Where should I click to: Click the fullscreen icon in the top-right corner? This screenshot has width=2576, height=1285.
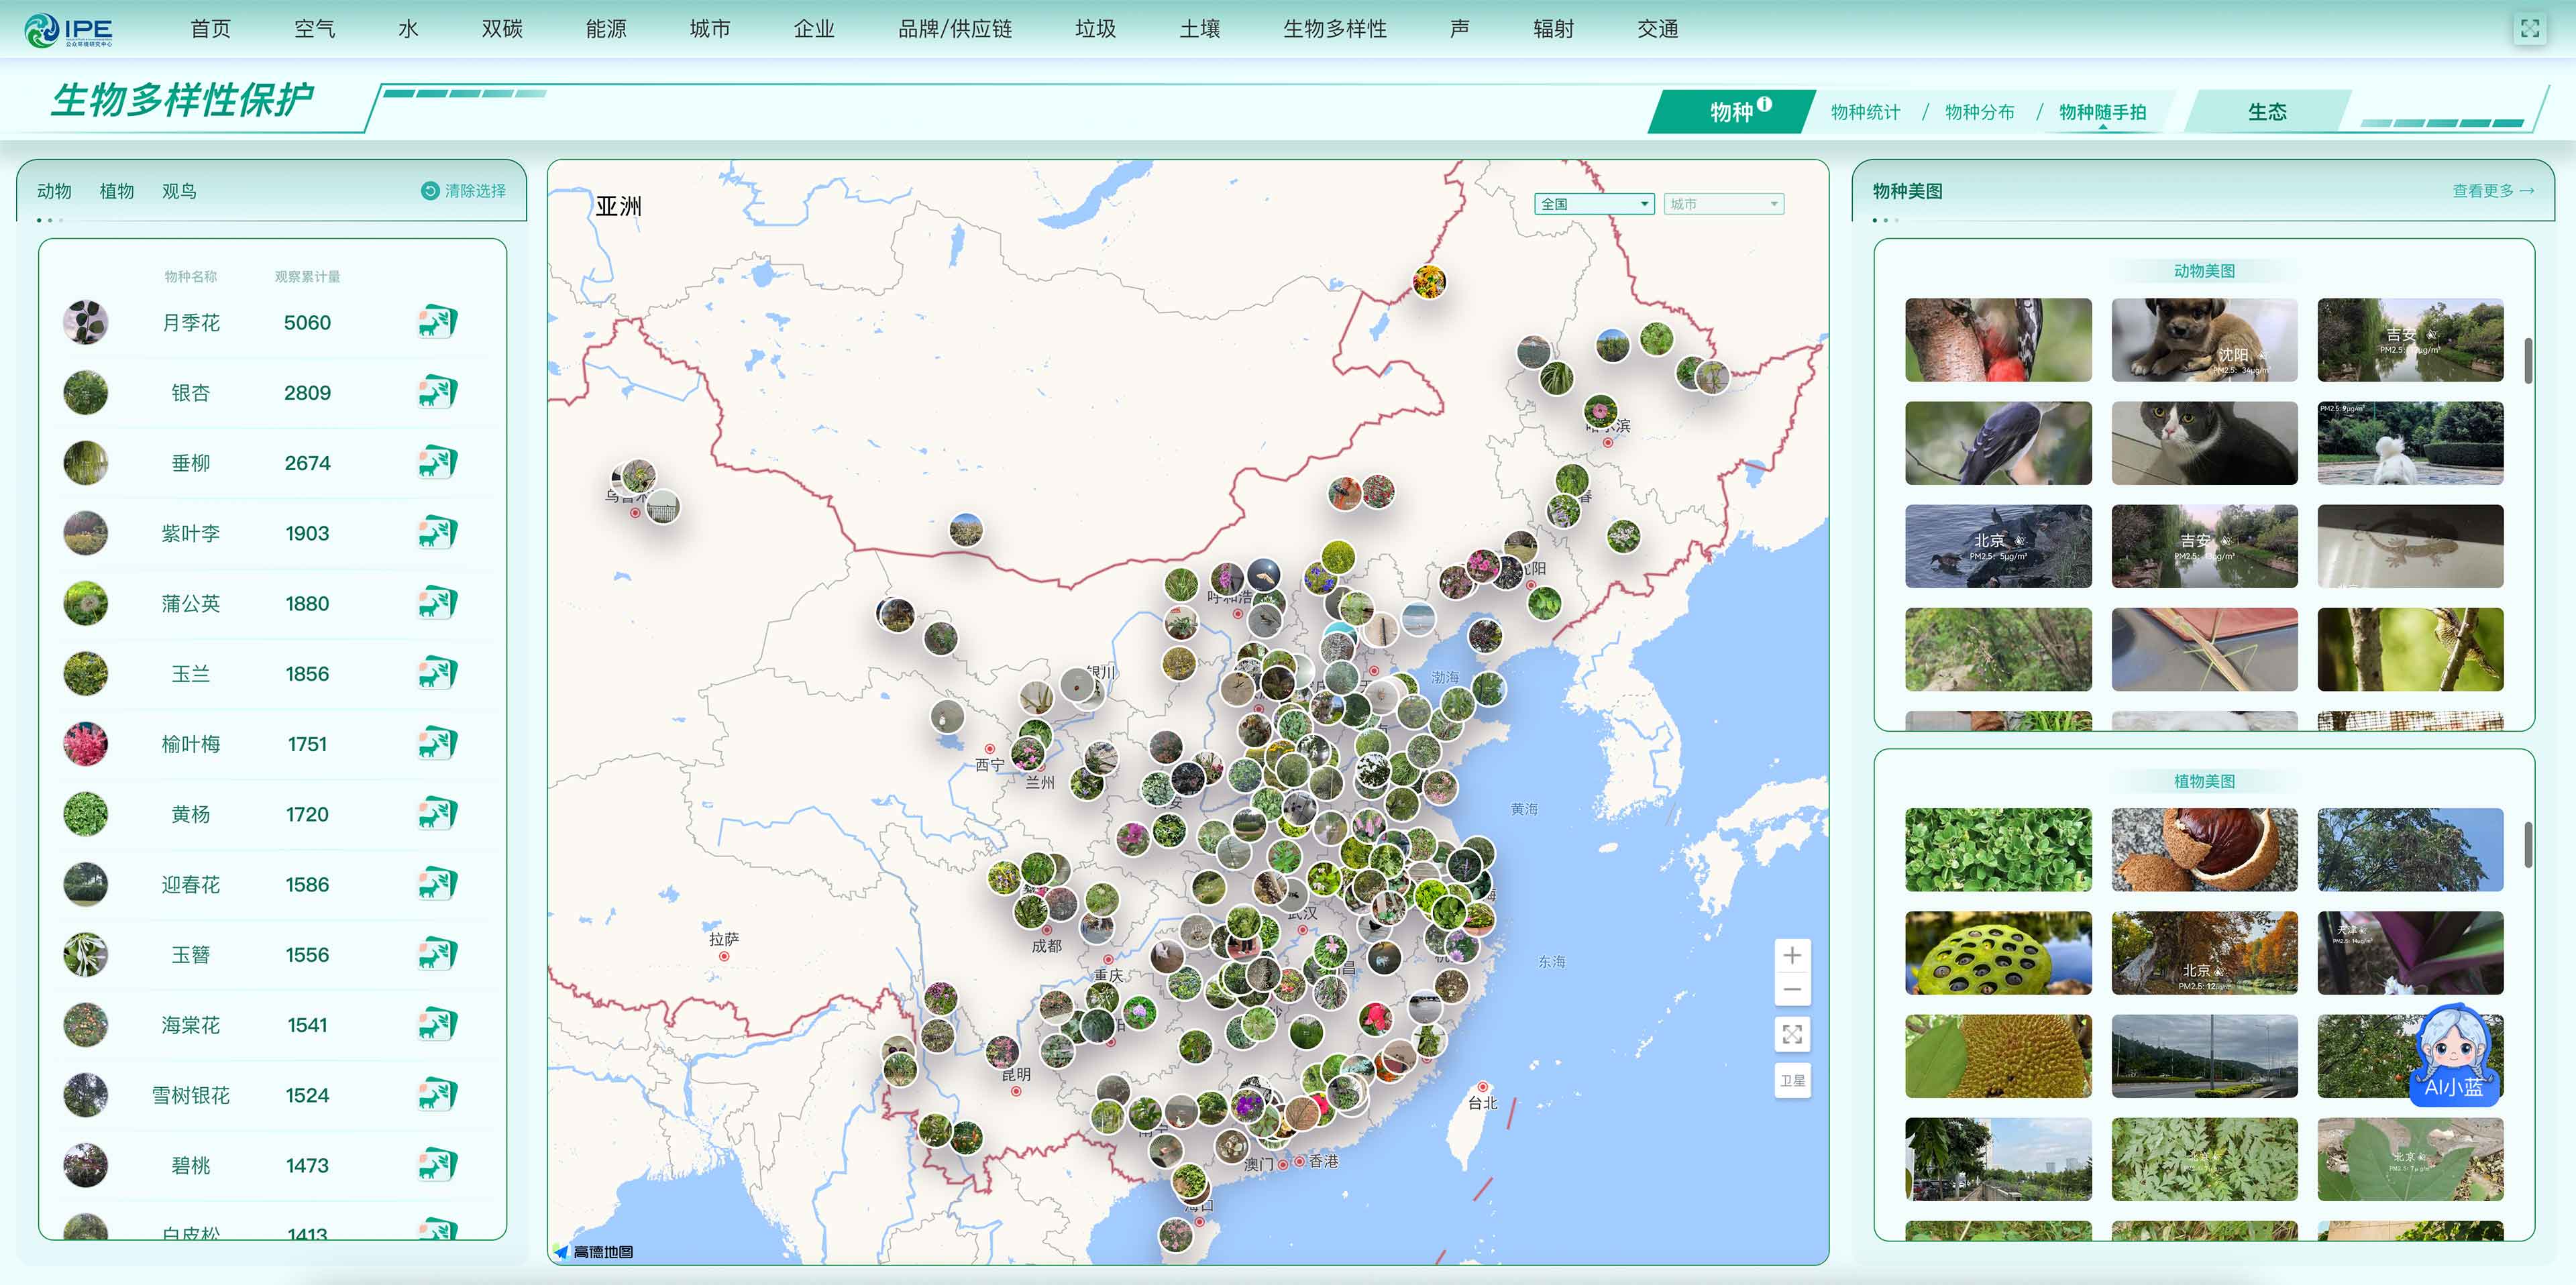[x=2529, y=29]
